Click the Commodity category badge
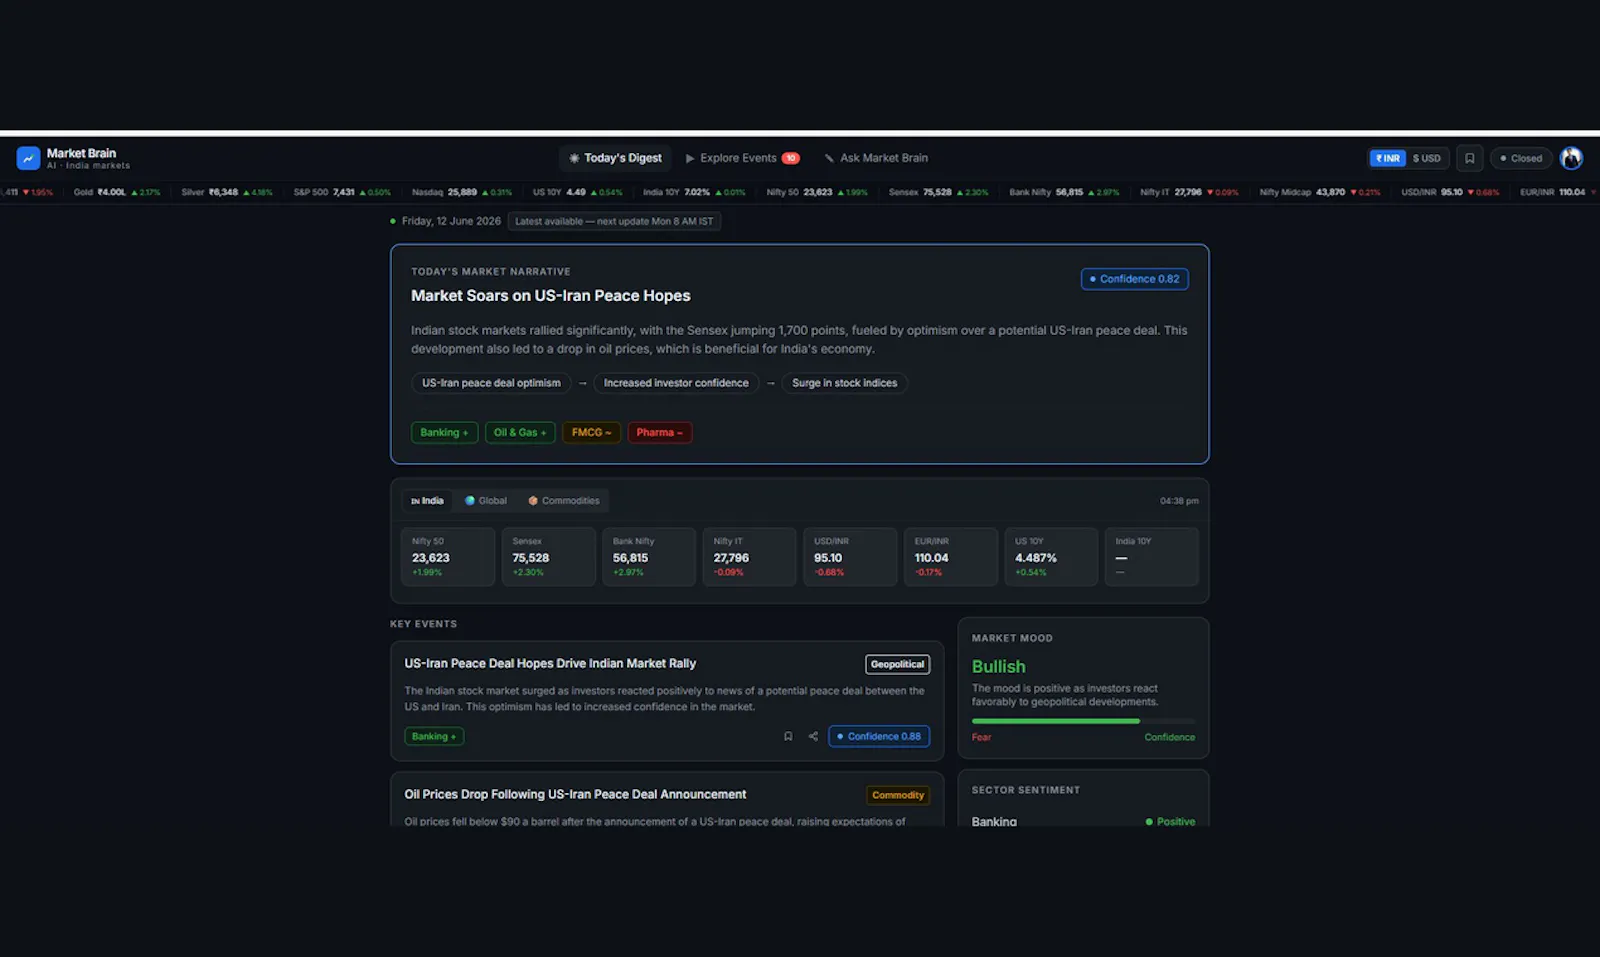1600x957 pixels. click(898, 795)
